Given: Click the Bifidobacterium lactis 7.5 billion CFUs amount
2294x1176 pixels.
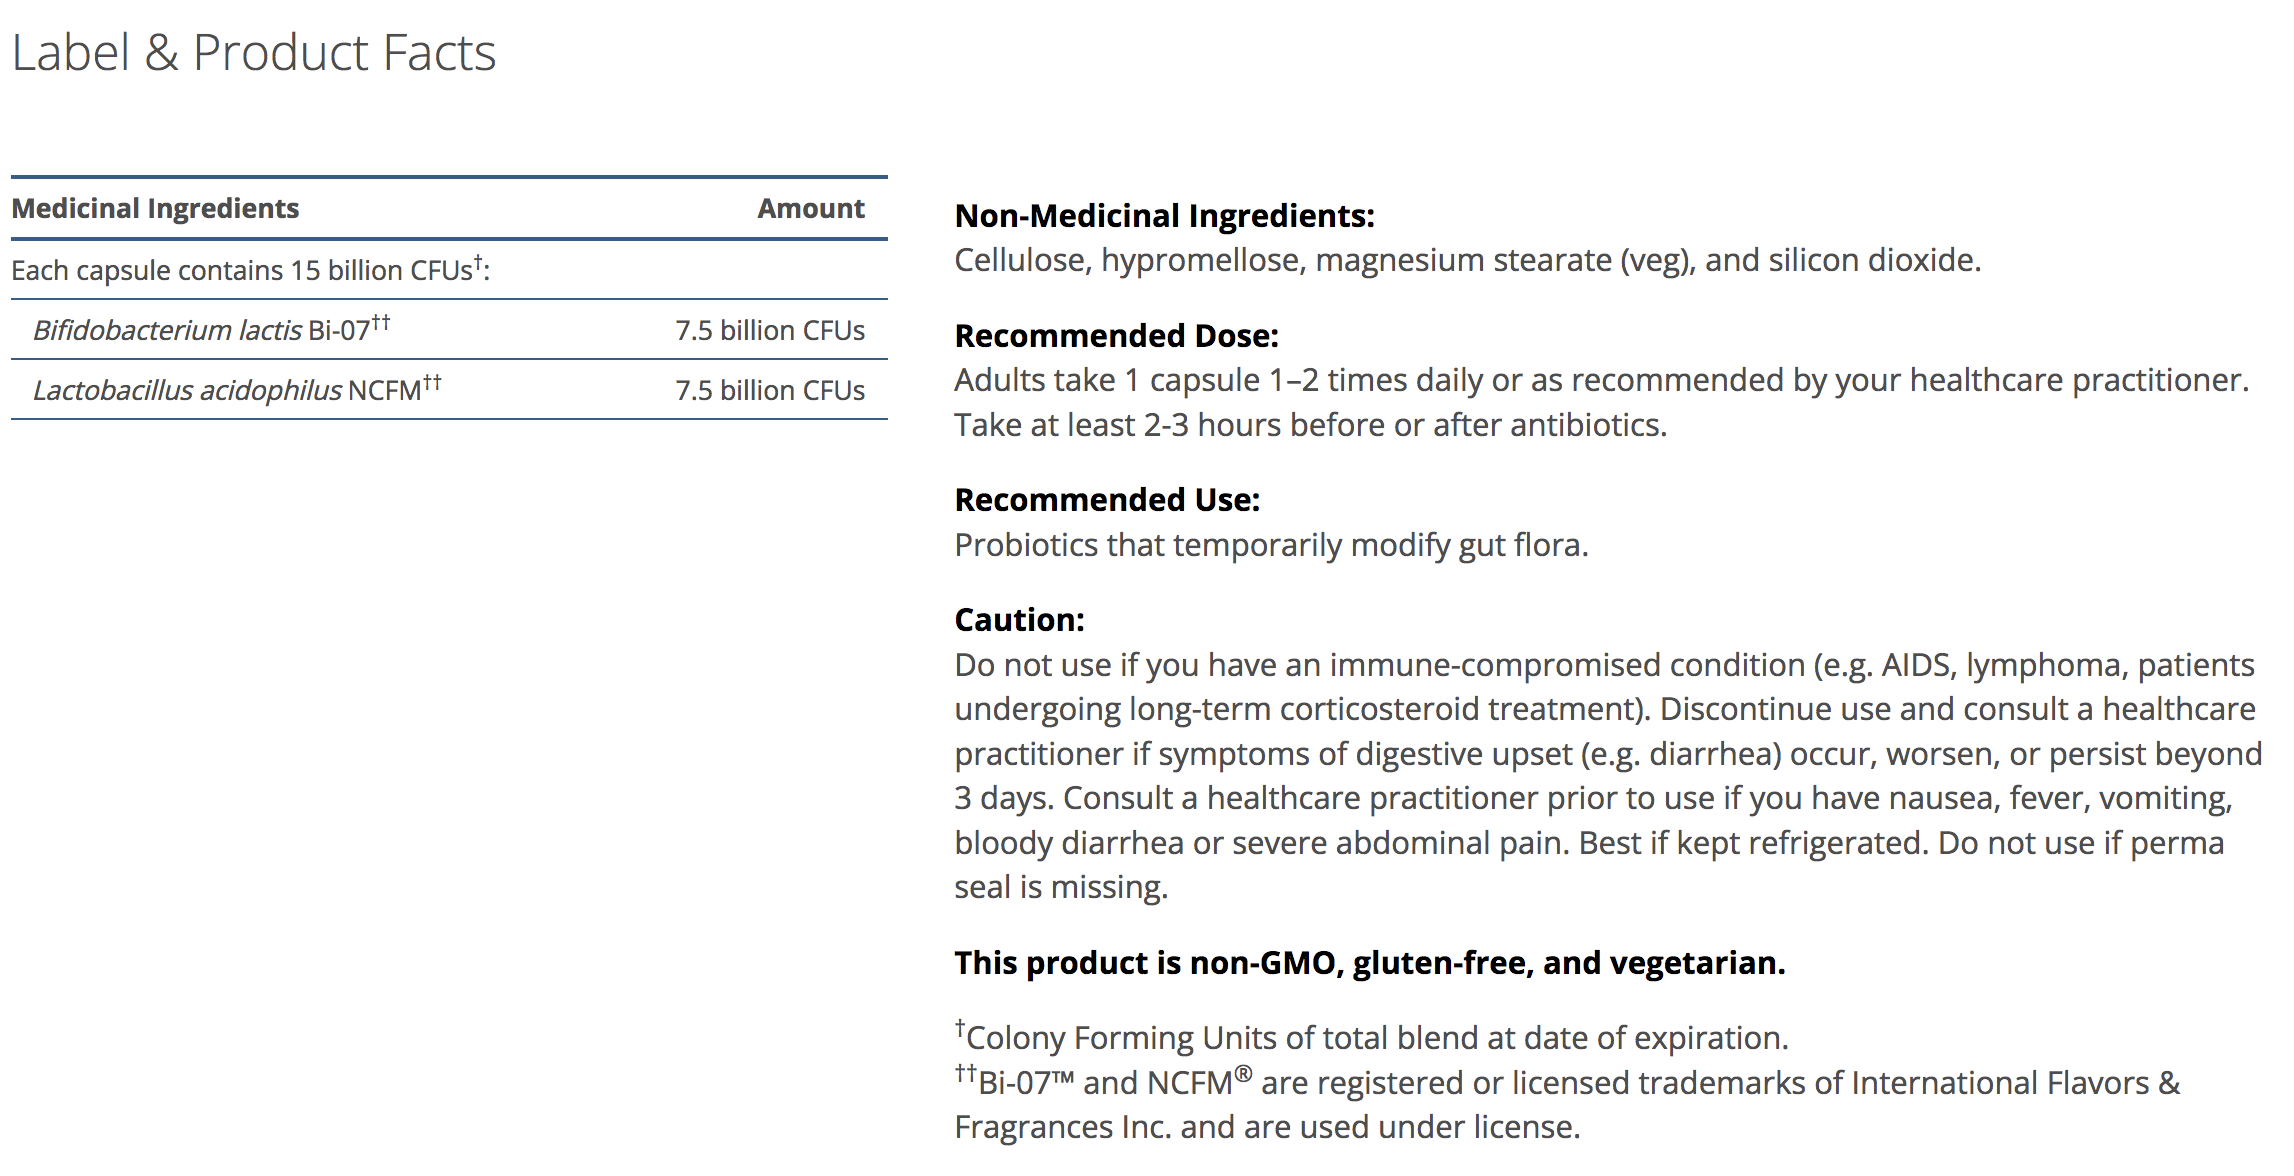Looking at the screenshot, I should coord(769,330).
